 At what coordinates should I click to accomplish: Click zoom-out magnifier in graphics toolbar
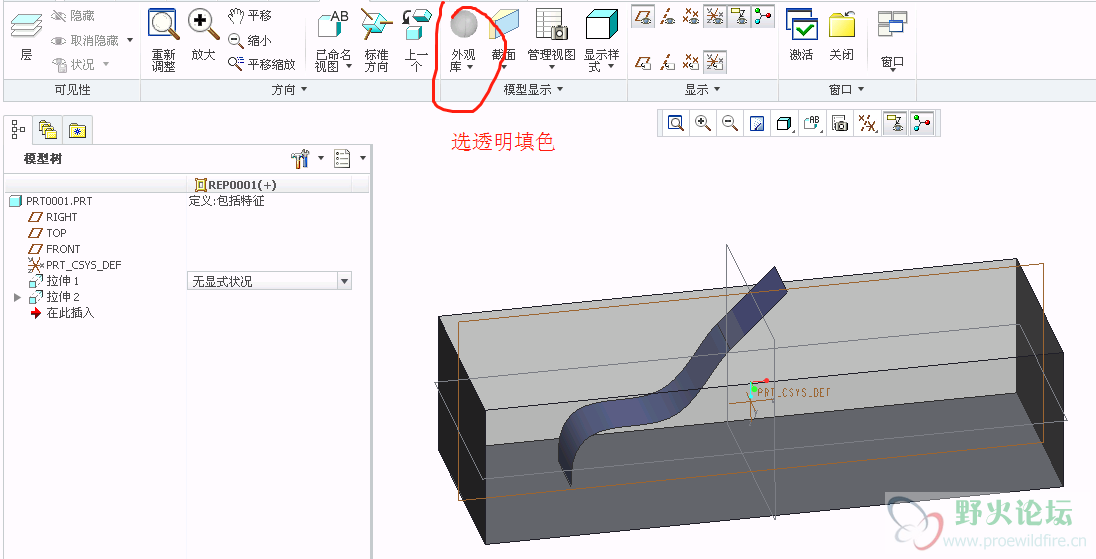coord(730,124)
